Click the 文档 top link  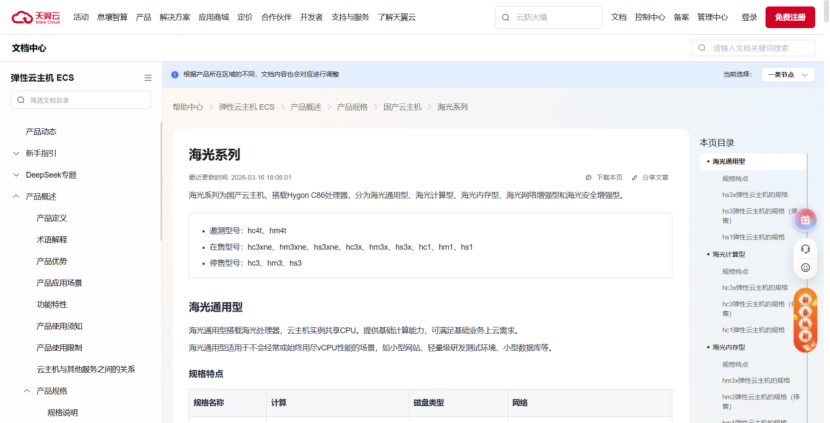click(x=619, y=17)
